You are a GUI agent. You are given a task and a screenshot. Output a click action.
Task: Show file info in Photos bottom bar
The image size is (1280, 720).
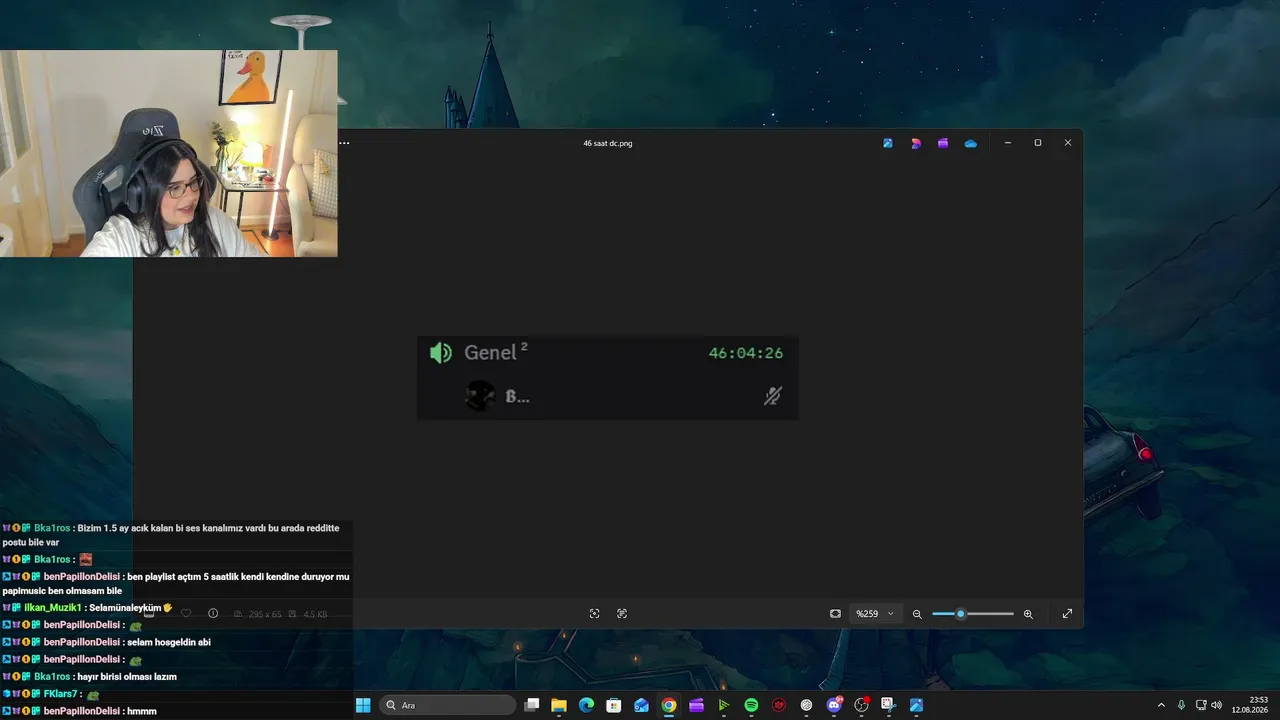(x=213, y=613)
